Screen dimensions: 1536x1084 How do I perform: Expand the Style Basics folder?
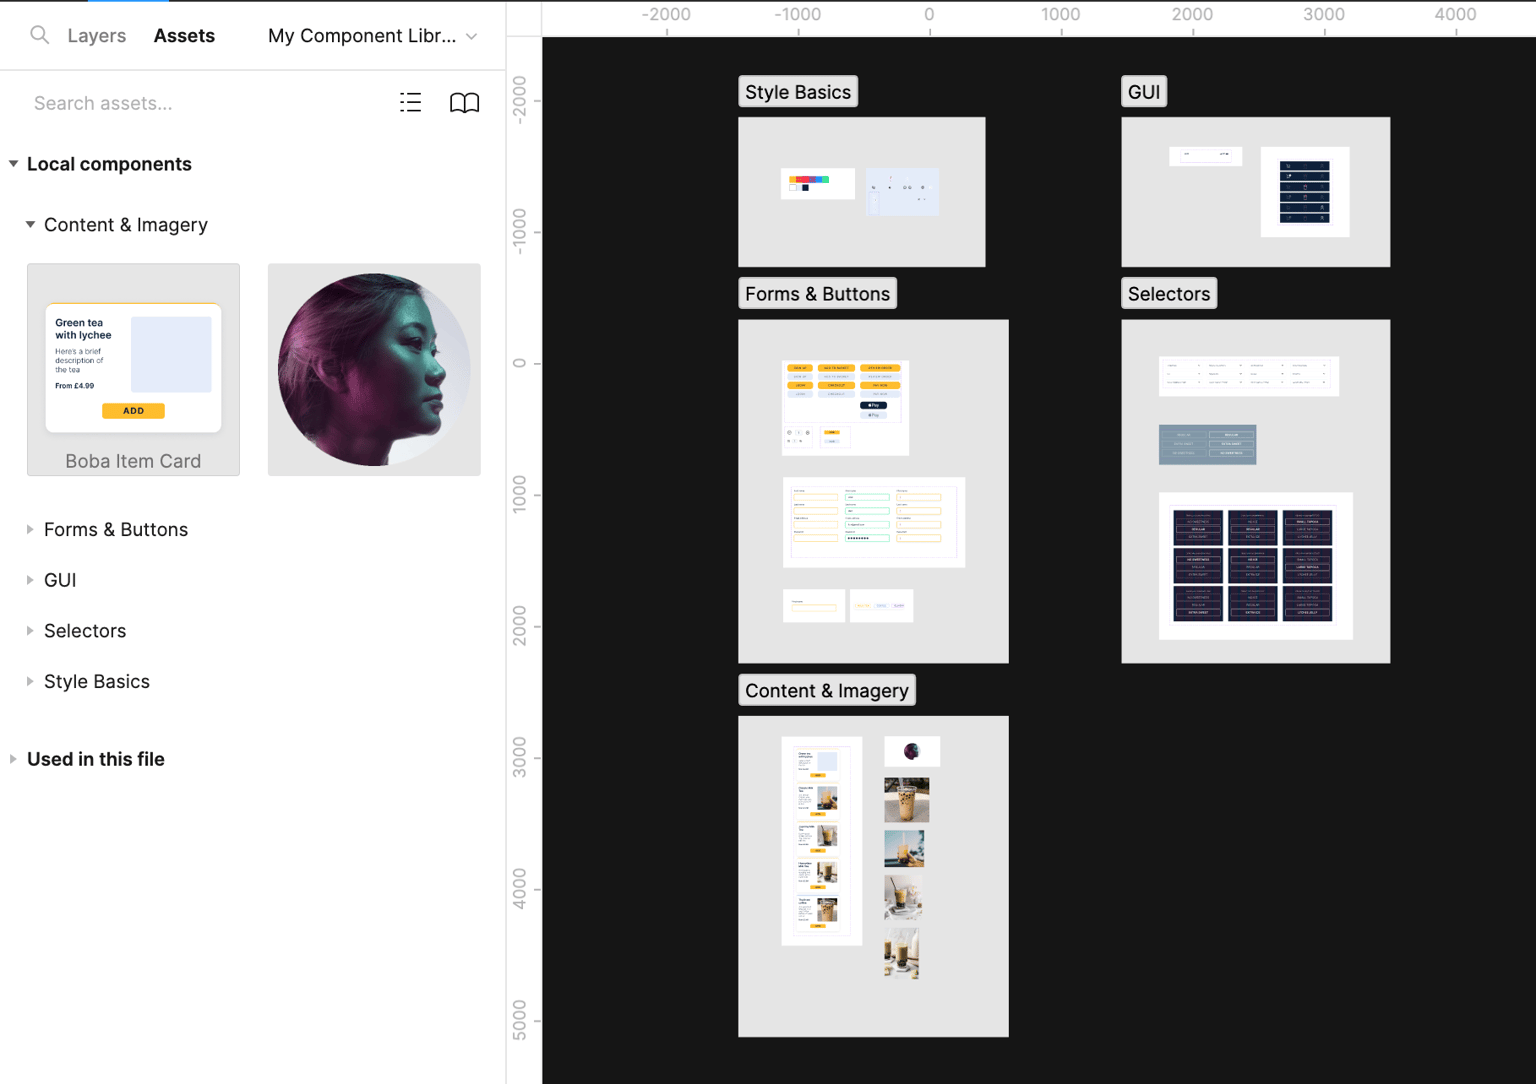[x=30, y=681]
